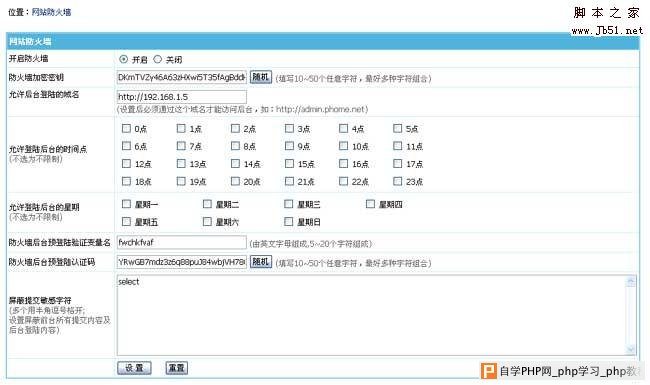Screen dimensions: 650x385
Task: Check the 星期五 checkbox
Action: click(x=126, y=222)
